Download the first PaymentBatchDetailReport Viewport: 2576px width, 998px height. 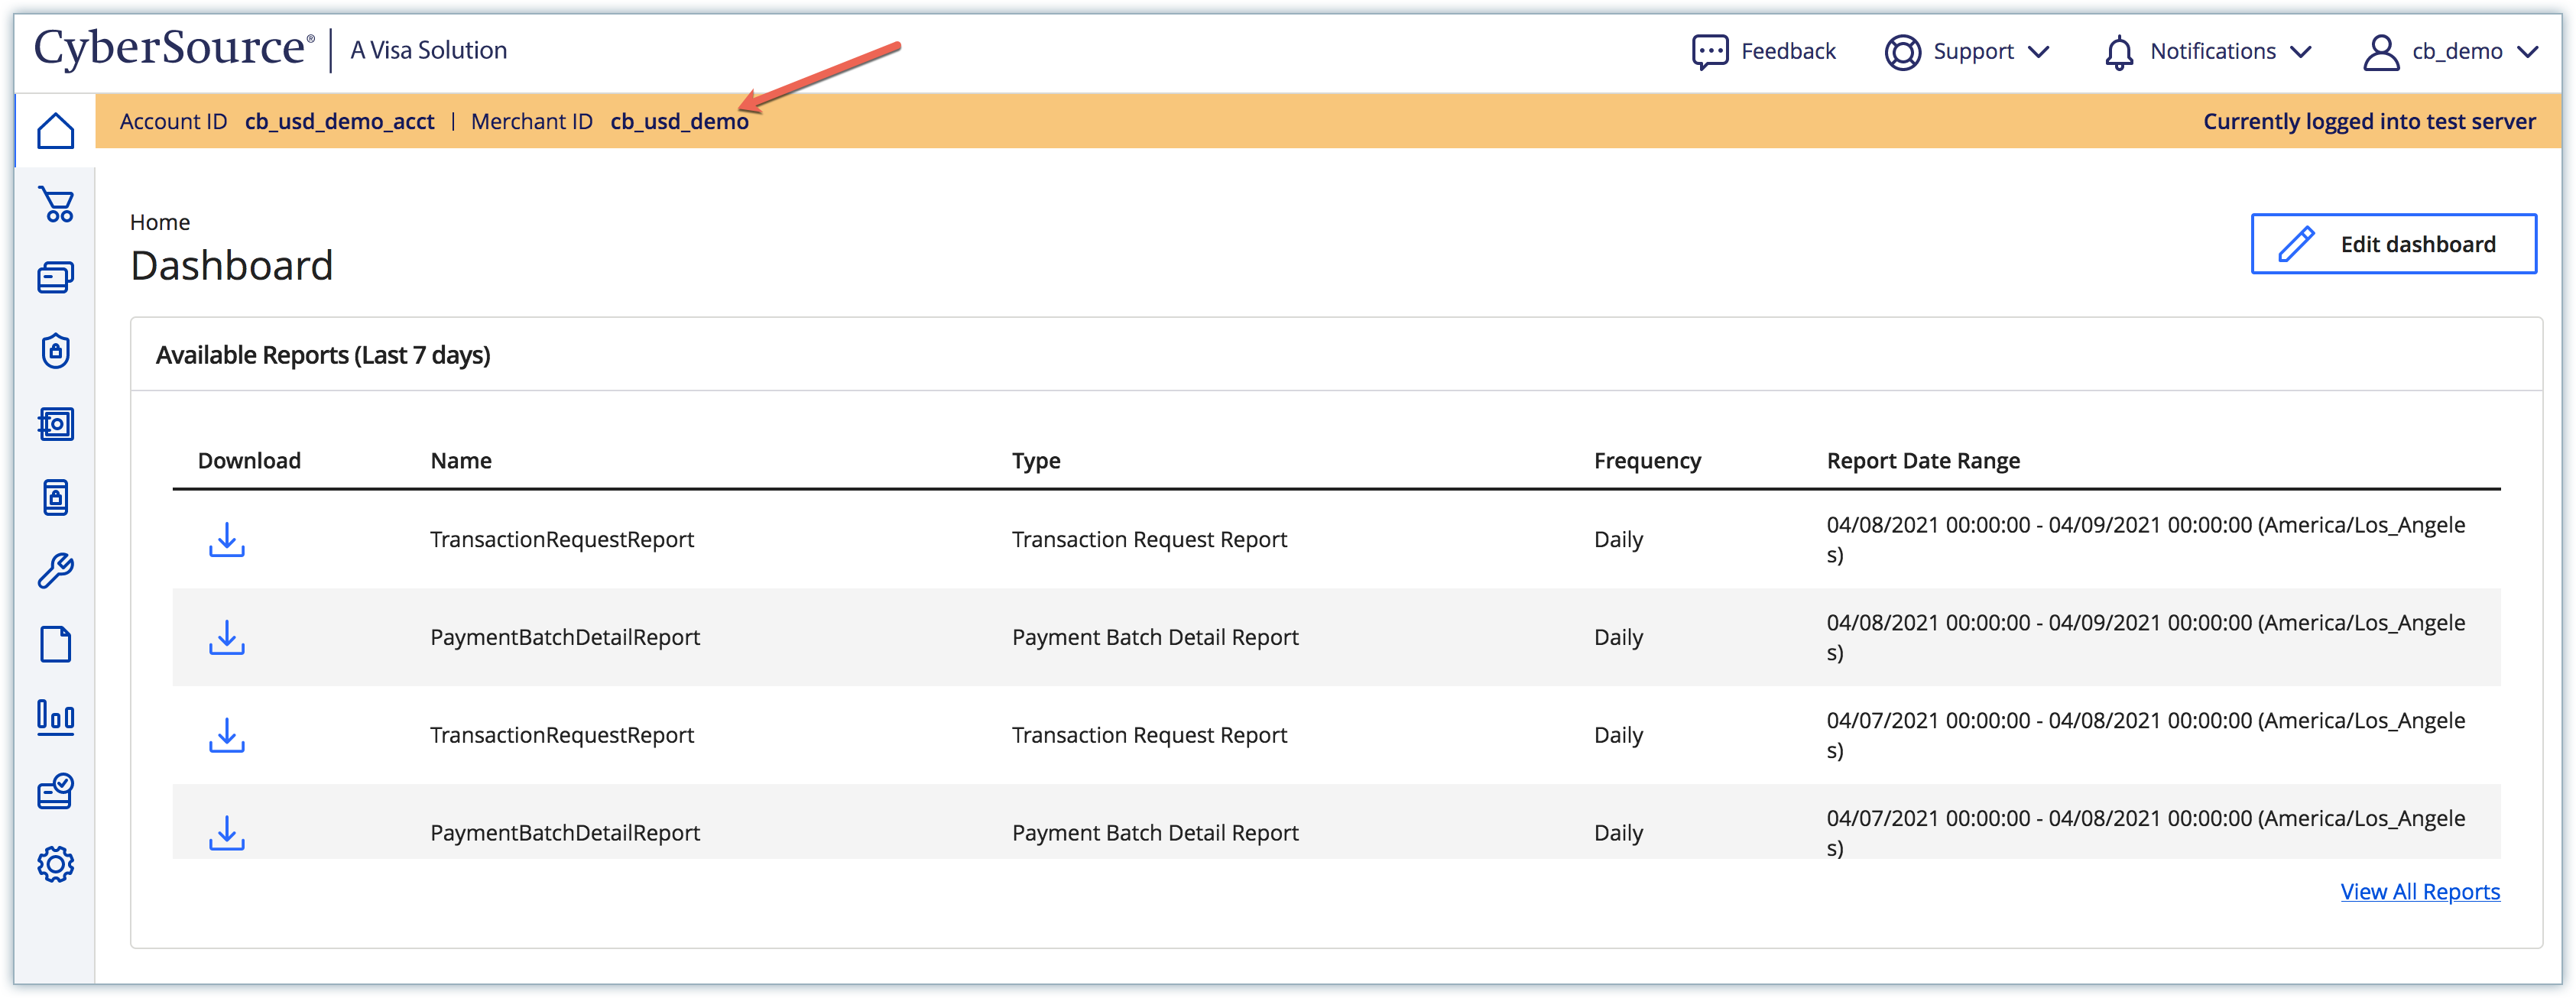point(227,637)
